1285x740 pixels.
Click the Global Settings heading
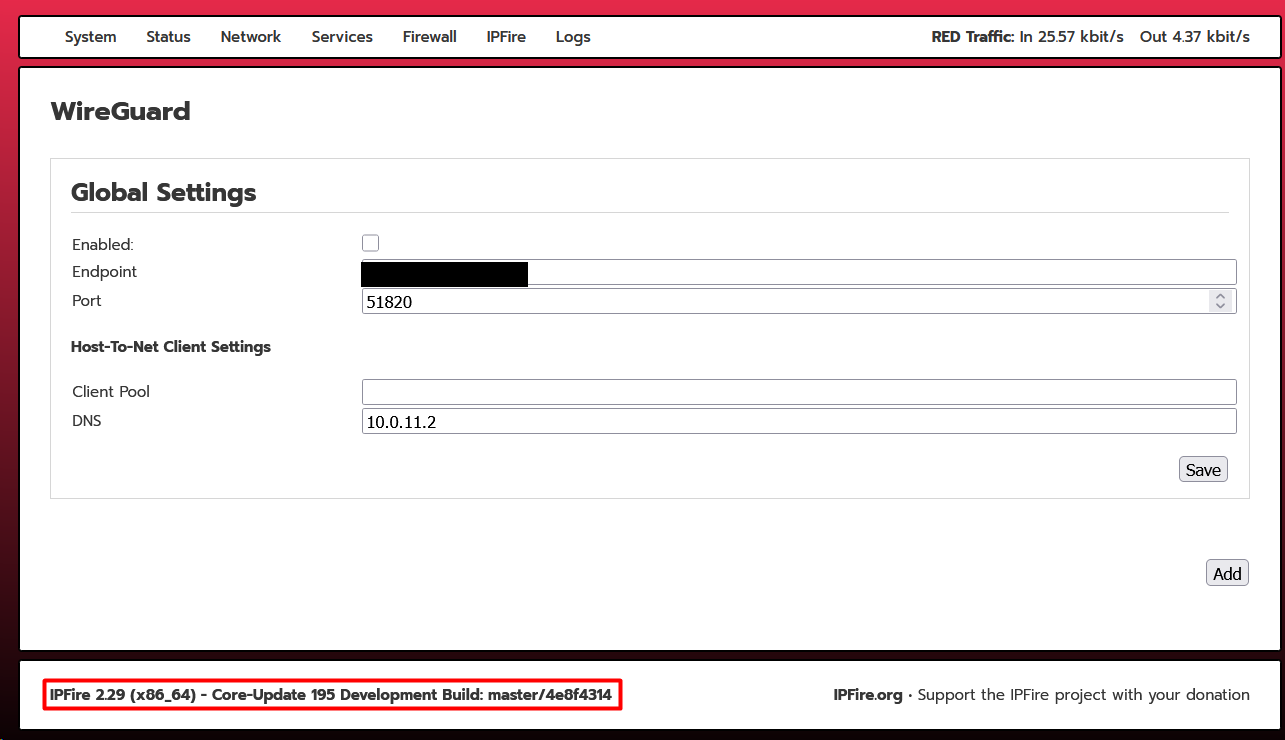tap(164, 192)
